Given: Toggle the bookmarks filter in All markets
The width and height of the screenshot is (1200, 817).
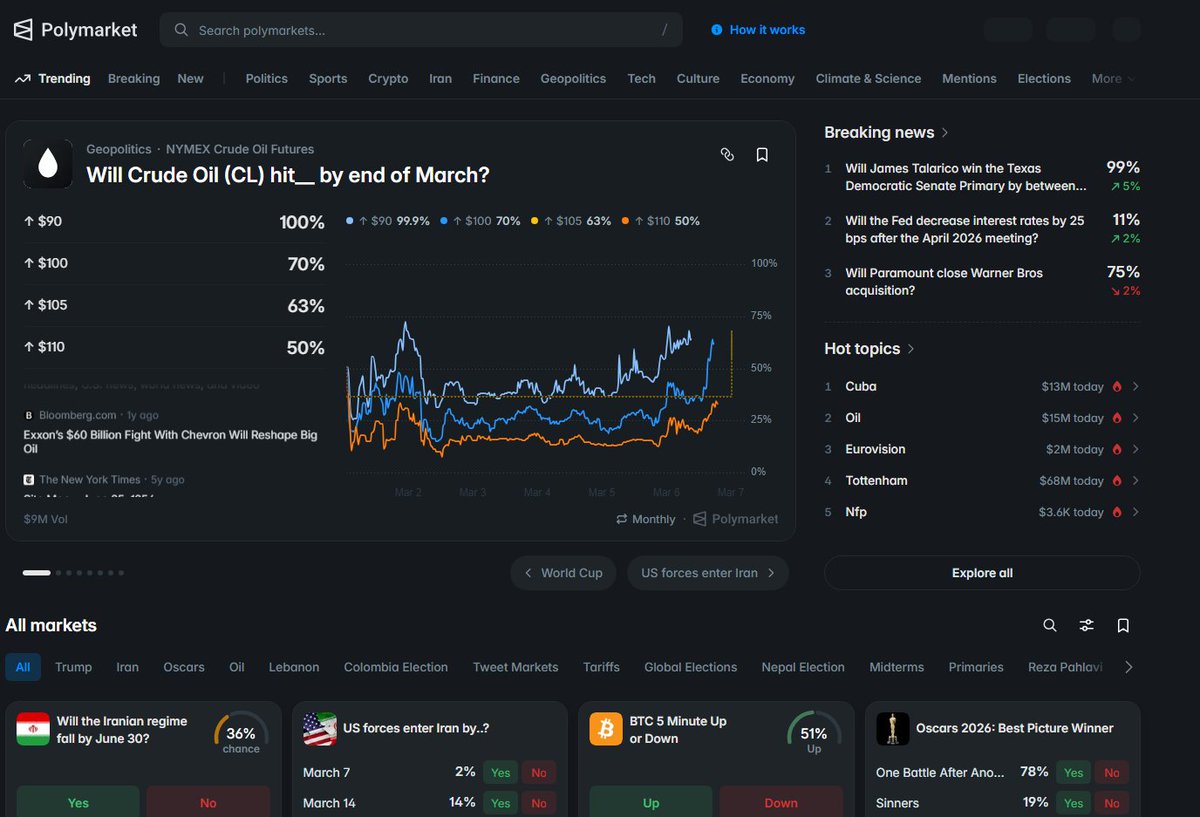Looking at the screenshot, I should tap(1123, 625).
